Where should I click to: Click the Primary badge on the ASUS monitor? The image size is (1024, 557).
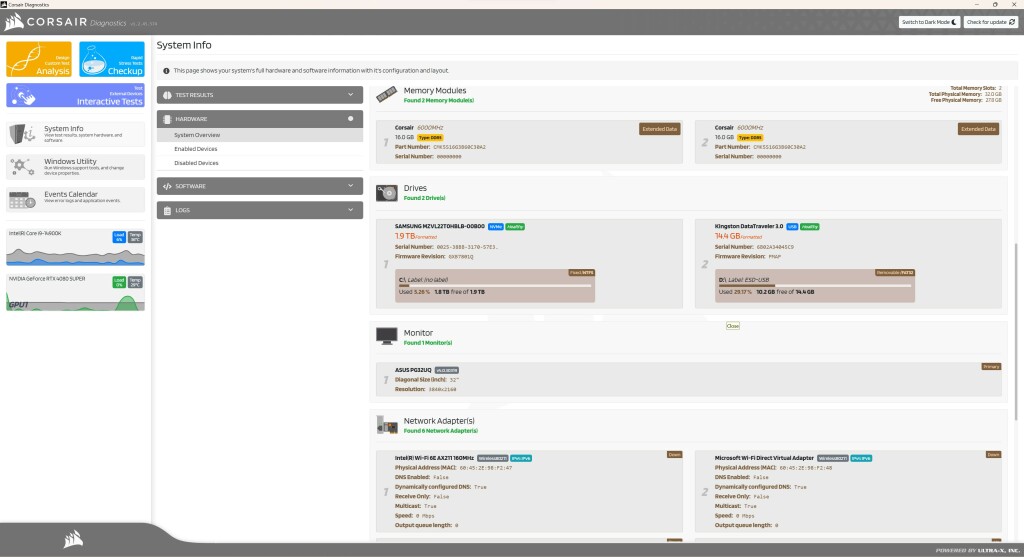[x=991, y=366]
